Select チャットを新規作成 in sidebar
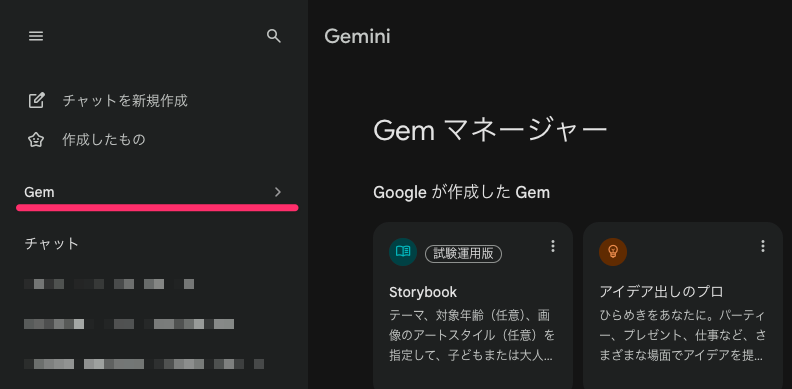Screen dimensions: 792x389 pyautogui.click(x=125, y=101)
